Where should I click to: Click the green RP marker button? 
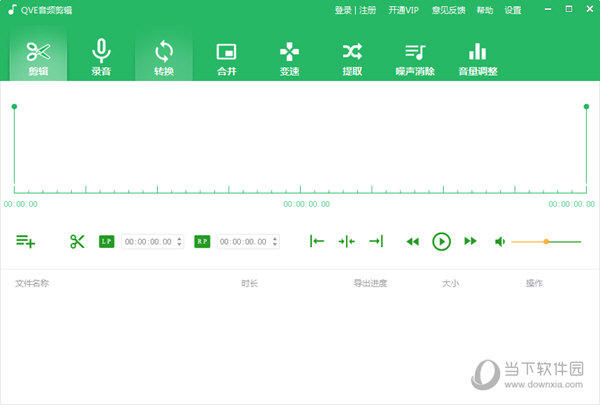pyautogui.click(x=202, y=242)
